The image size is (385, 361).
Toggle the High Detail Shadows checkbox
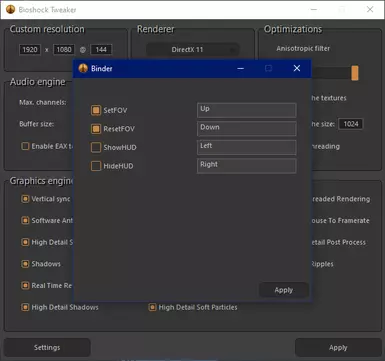tap(25, 307)
